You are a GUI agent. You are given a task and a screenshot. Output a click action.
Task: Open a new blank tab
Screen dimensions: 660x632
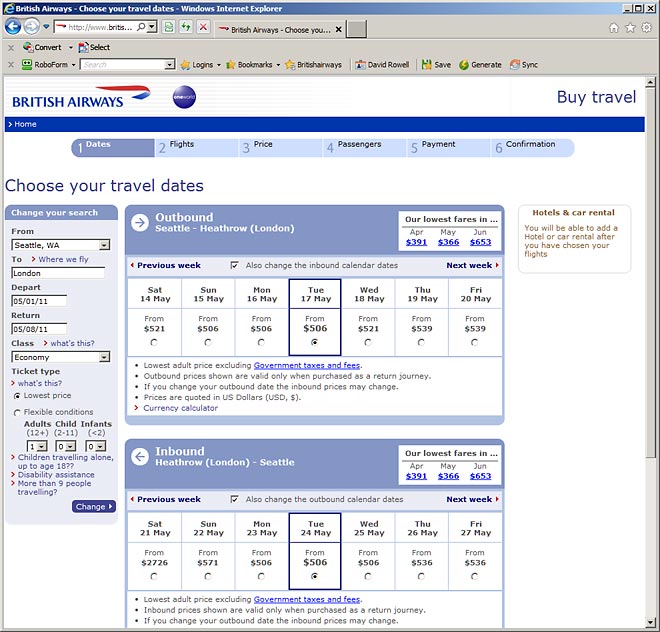[x=356, y=29]
